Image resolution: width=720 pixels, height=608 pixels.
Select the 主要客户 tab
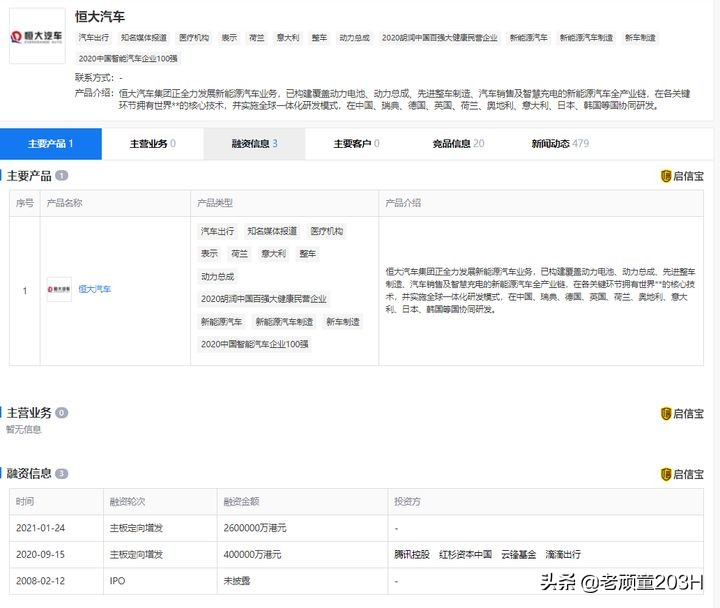(x=356, y=144)
